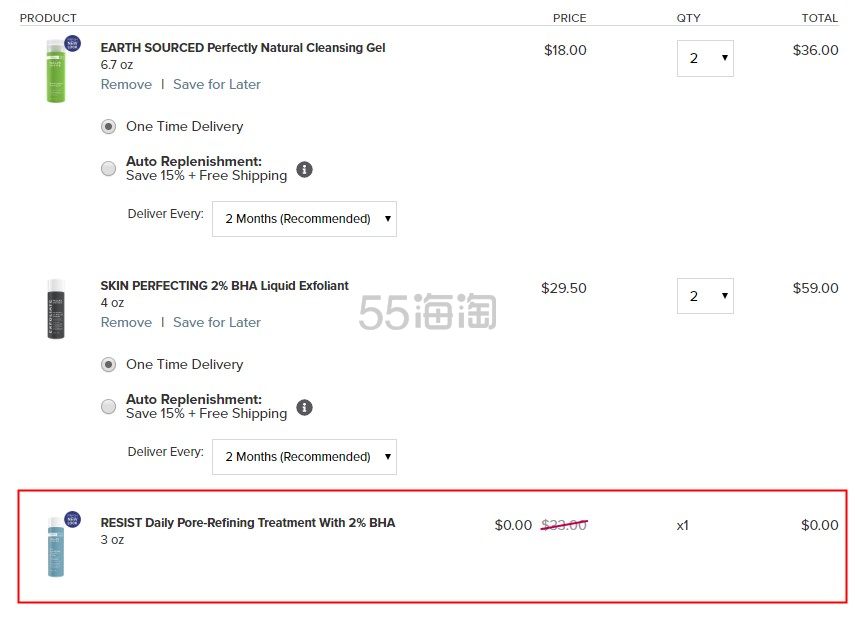The width and height of the screenshot is (855, 624).
Task: Select Auto Replenishment for Cleansing Gel
Action: 109,169
